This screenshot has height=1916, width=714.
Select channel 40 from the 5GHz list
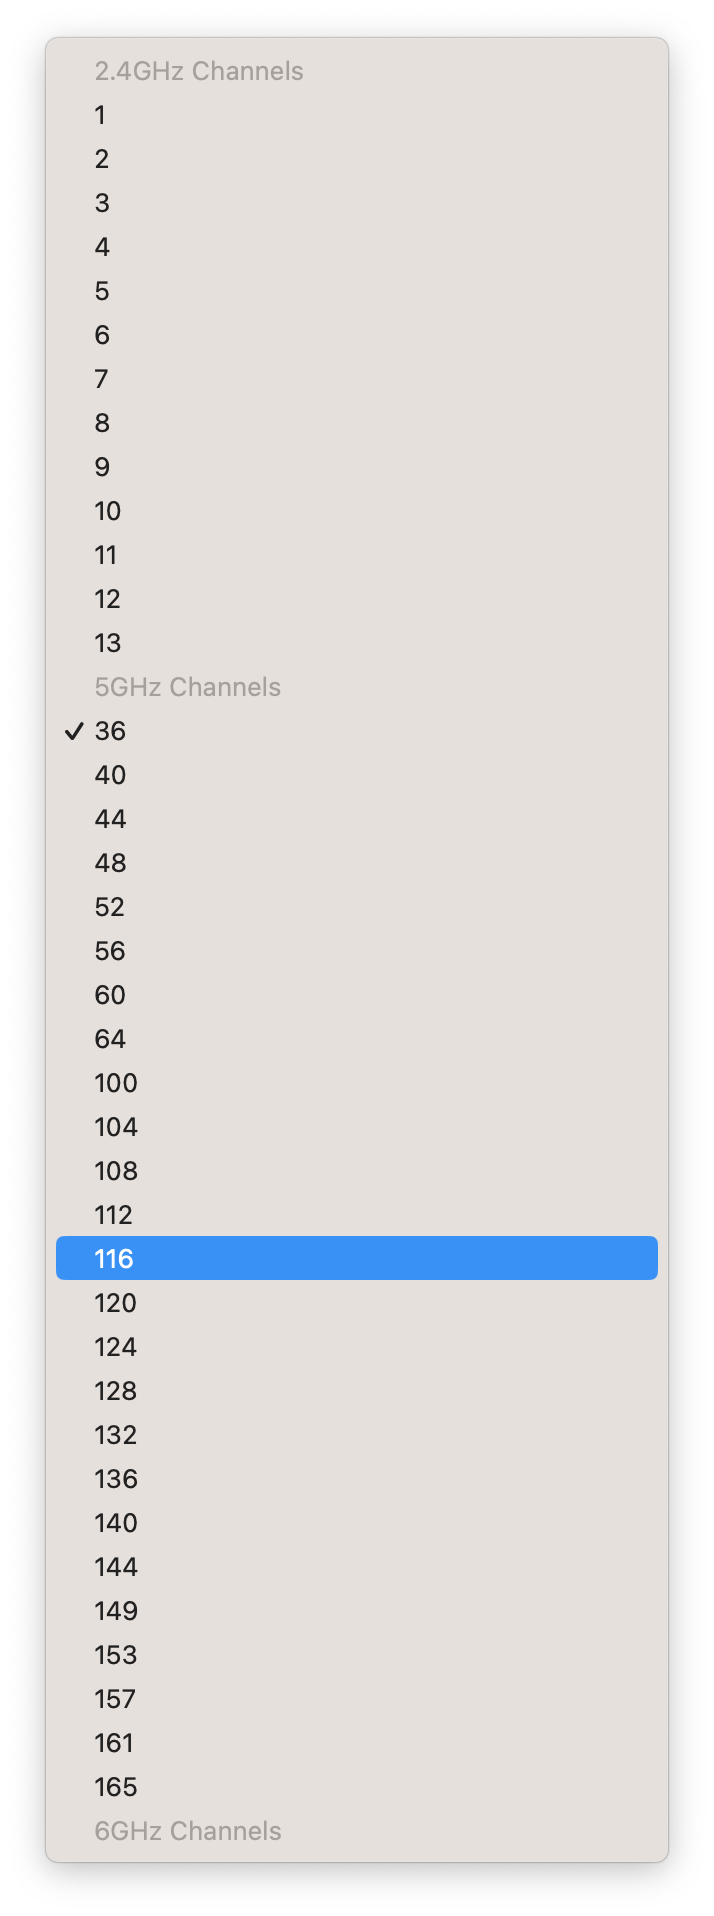[x=110, y=775]
